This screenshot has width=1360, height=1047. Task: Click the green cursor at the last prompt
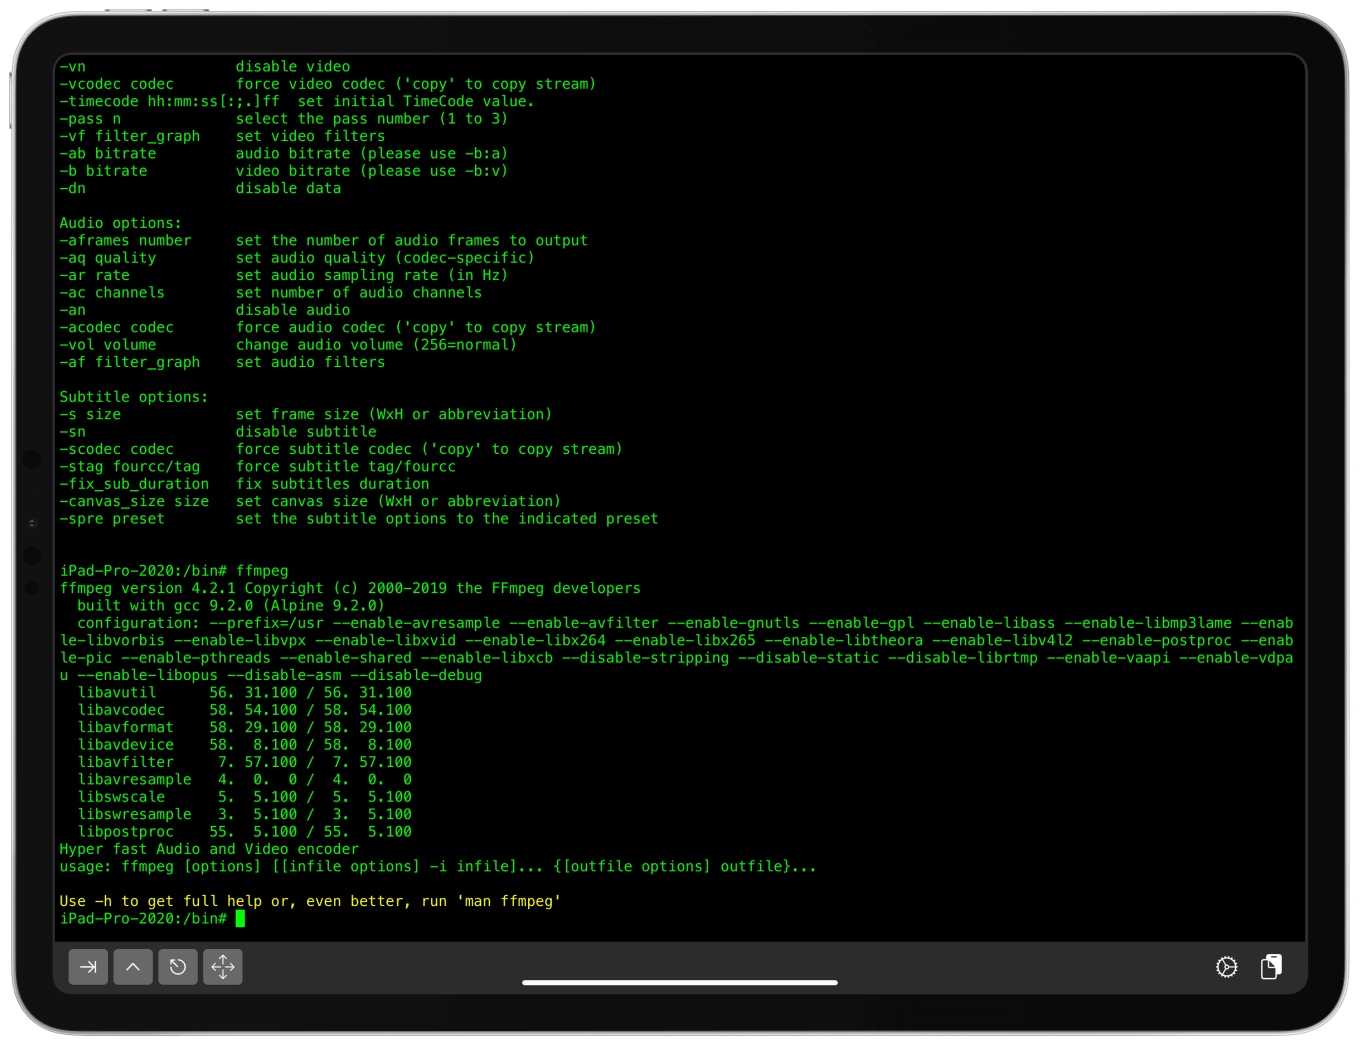(240, 919)
